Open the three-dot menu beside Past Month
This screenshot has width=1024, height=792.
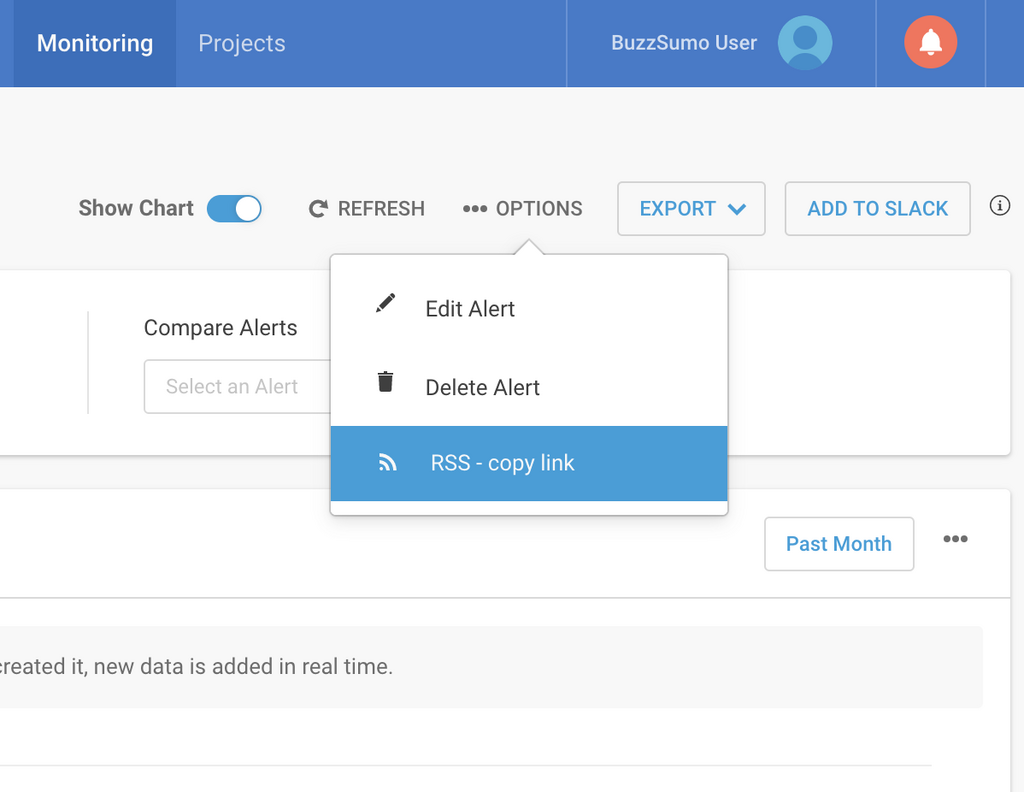(955, 540)
